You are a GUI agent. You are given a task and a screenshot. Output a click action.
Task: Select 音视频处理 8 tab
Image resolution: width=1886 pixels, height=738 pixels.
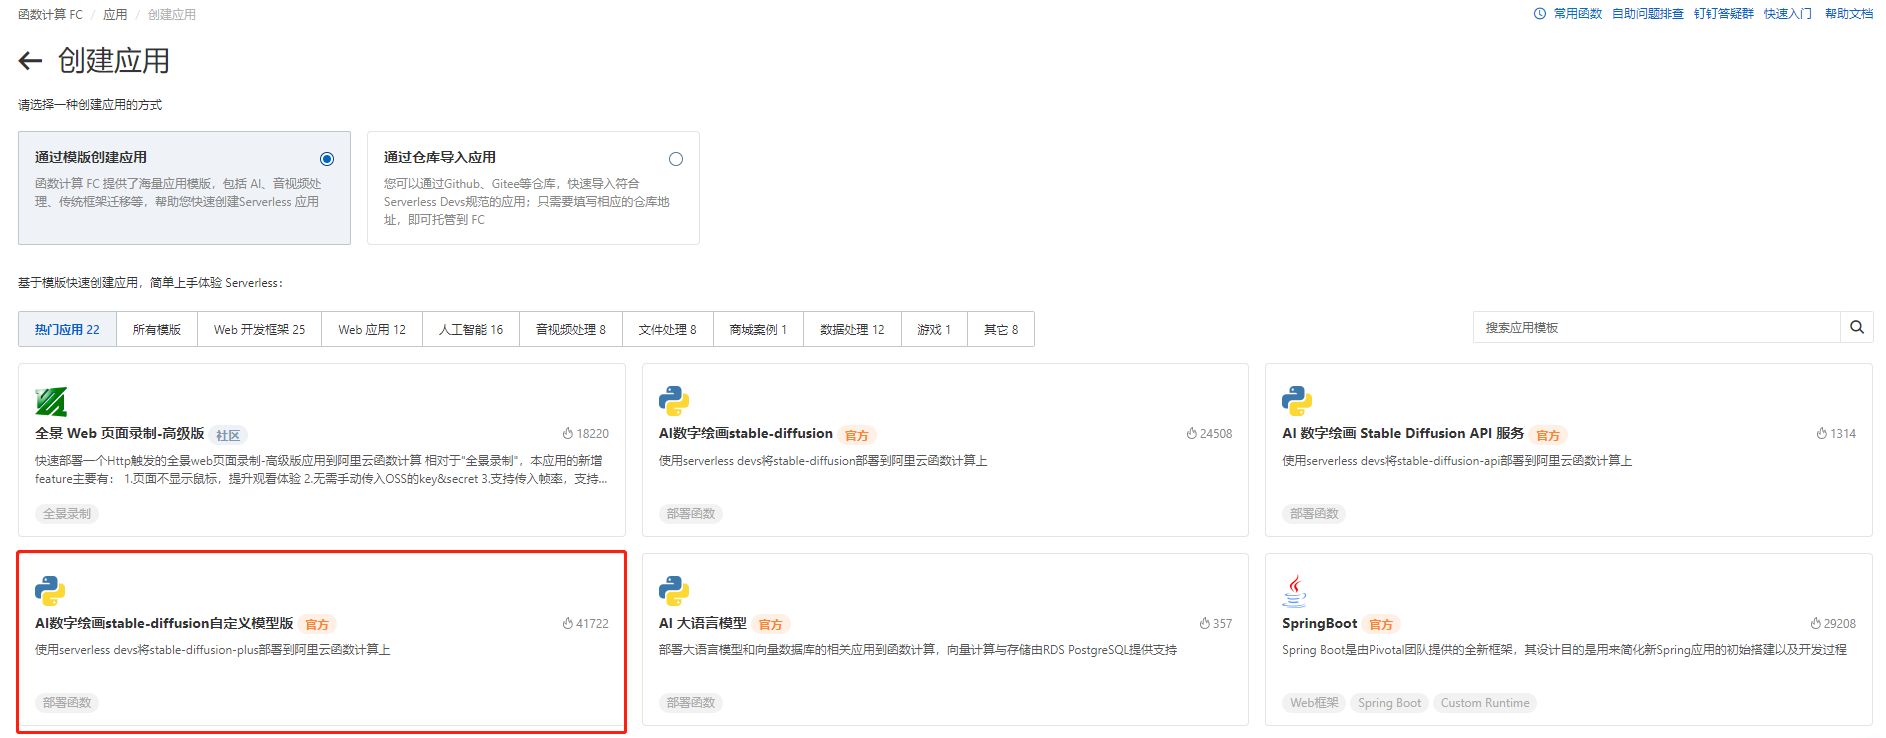(x=571, y=329)
